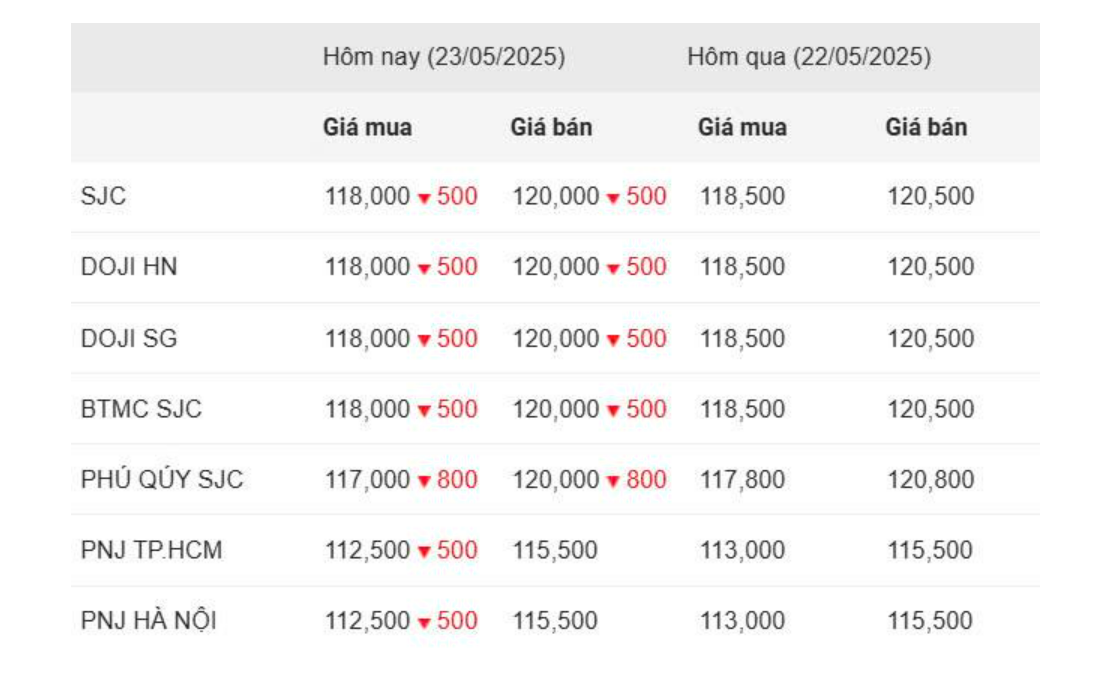Click the red down arrow in BTMC SJC's today sell price

point(613,411)
